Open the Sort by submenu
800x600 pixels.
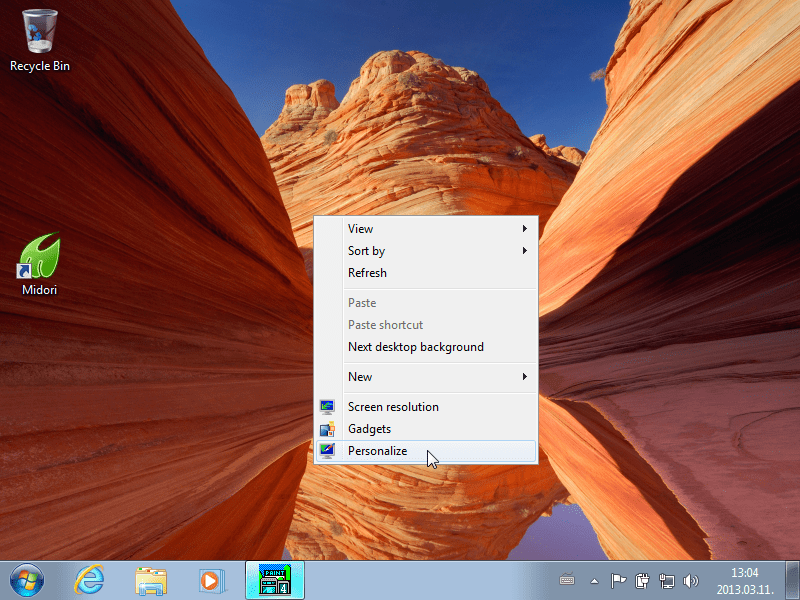pyautogui.click(x=426, y=251)
